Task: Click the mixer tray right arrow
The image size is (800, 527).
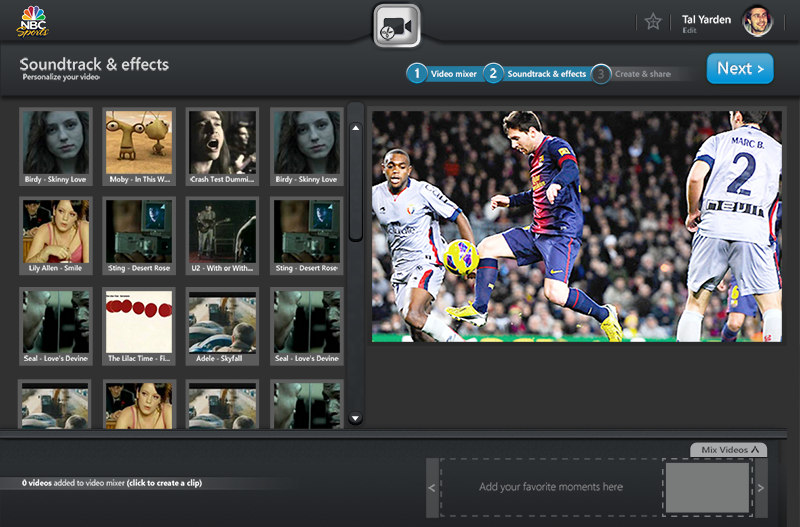Action: (761, 488)
